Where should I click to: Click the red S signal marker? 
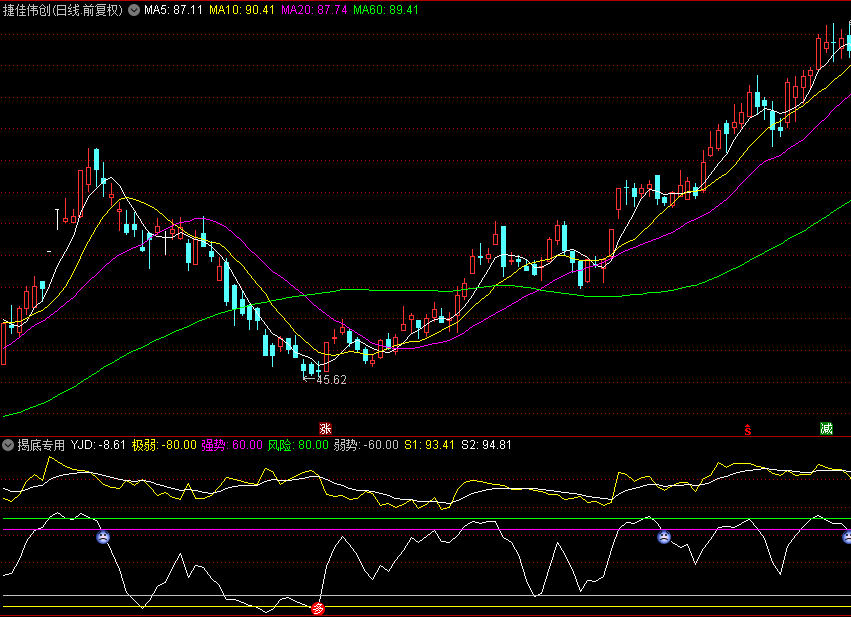click(748, 430)
